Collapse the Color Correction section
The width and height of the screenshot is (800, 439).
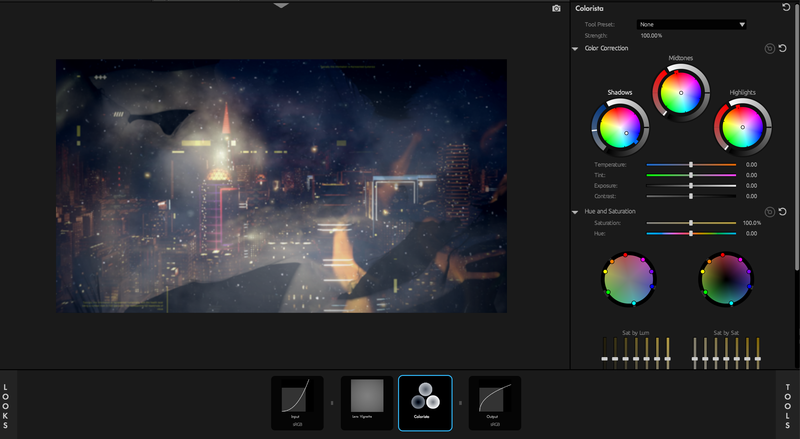(x=576, y=48)
